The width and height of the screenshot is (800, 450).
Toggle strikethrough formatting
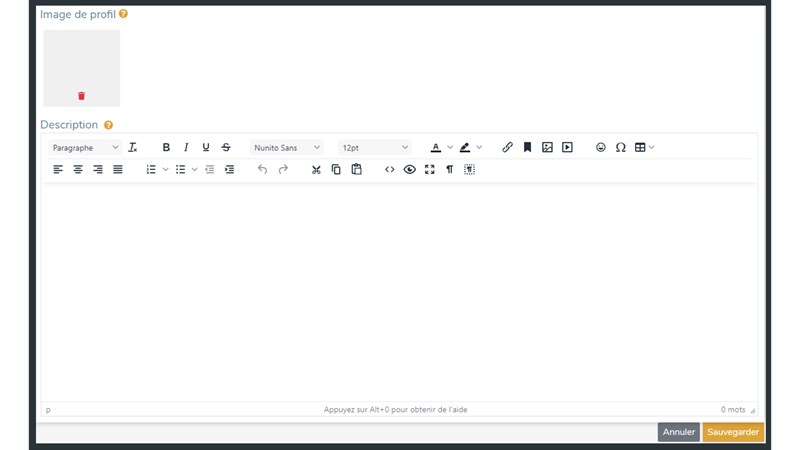226,147
